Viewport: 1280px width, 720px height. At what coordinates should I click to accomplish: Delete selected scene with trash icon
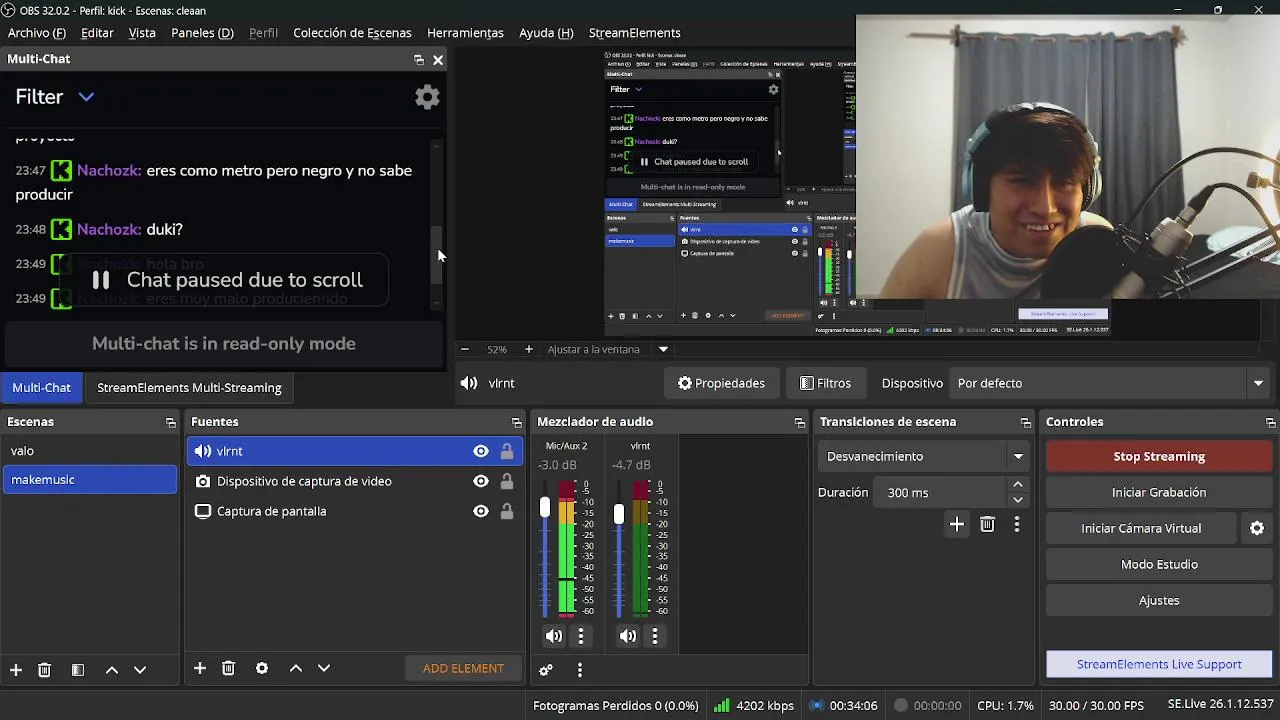[44, 670]
